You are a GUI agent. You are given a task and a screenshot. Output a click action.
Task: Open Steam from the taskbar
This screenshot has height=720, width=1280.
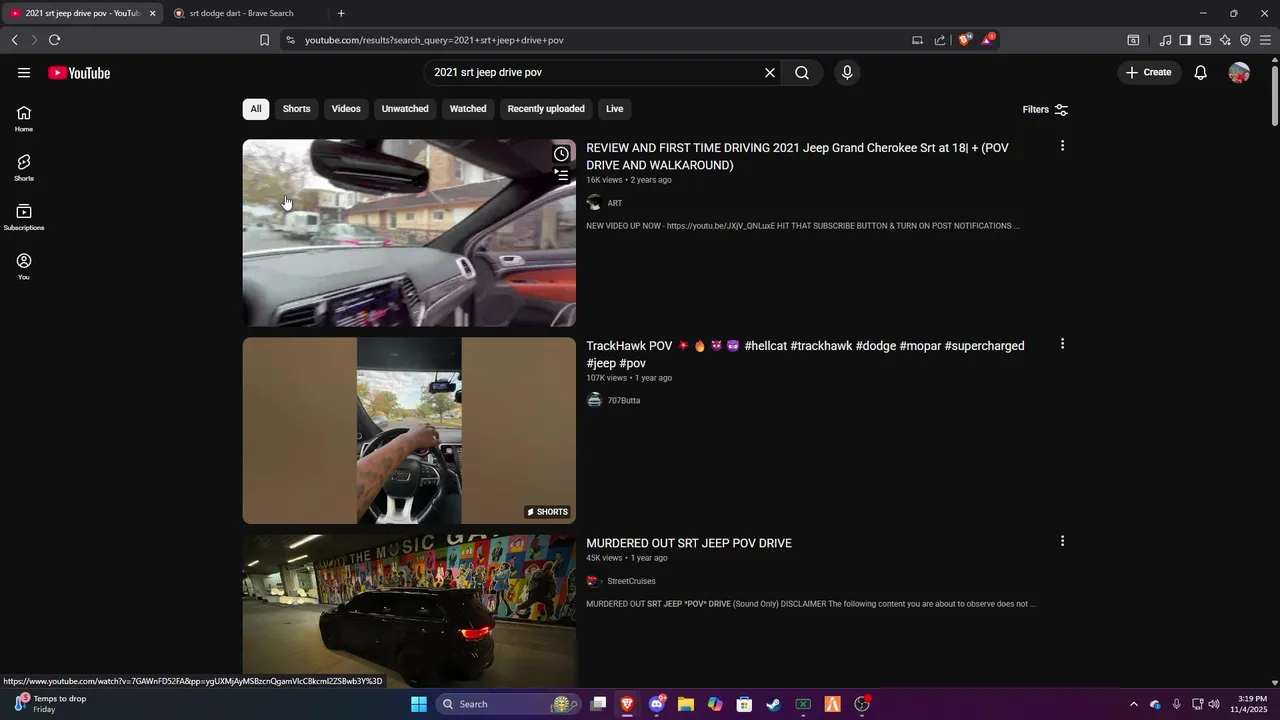tap(773, 704)
